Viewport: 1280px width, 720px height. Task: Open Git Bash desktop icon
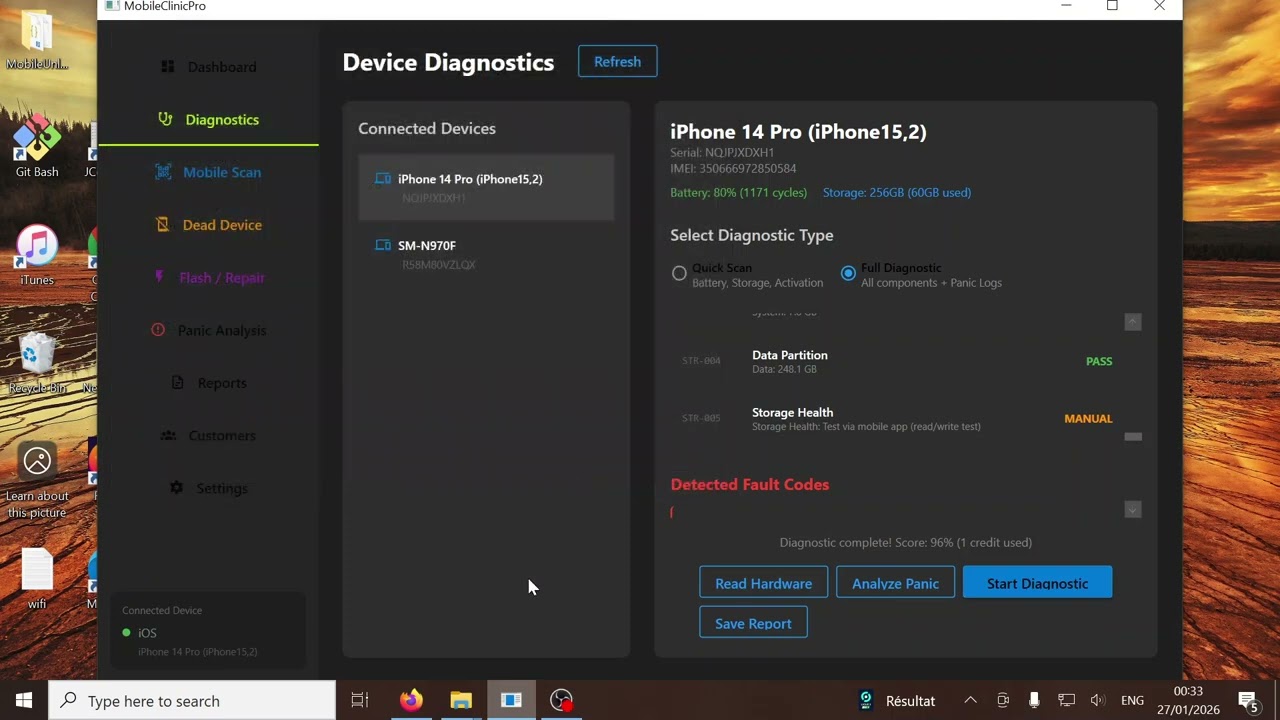pyautogui.click(x=37, y=147)
